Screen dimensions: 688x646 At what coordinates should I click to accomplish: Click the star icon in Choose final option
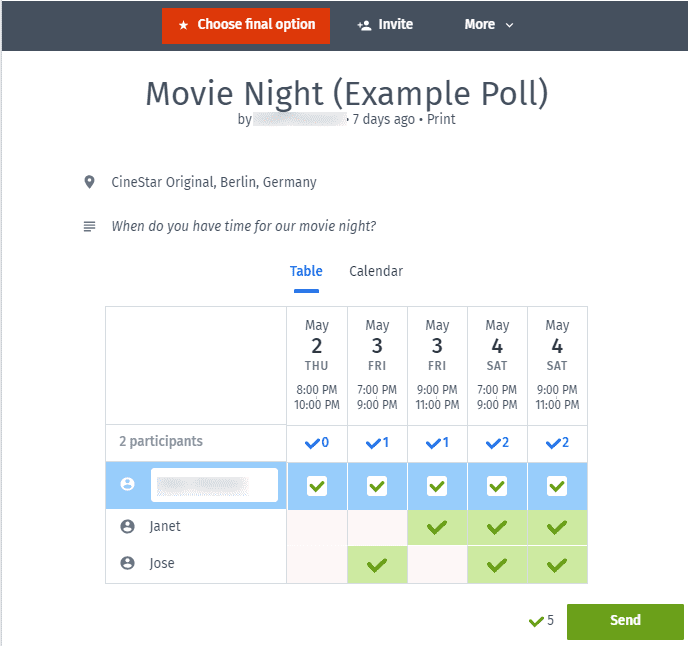[x=183, y=25]
